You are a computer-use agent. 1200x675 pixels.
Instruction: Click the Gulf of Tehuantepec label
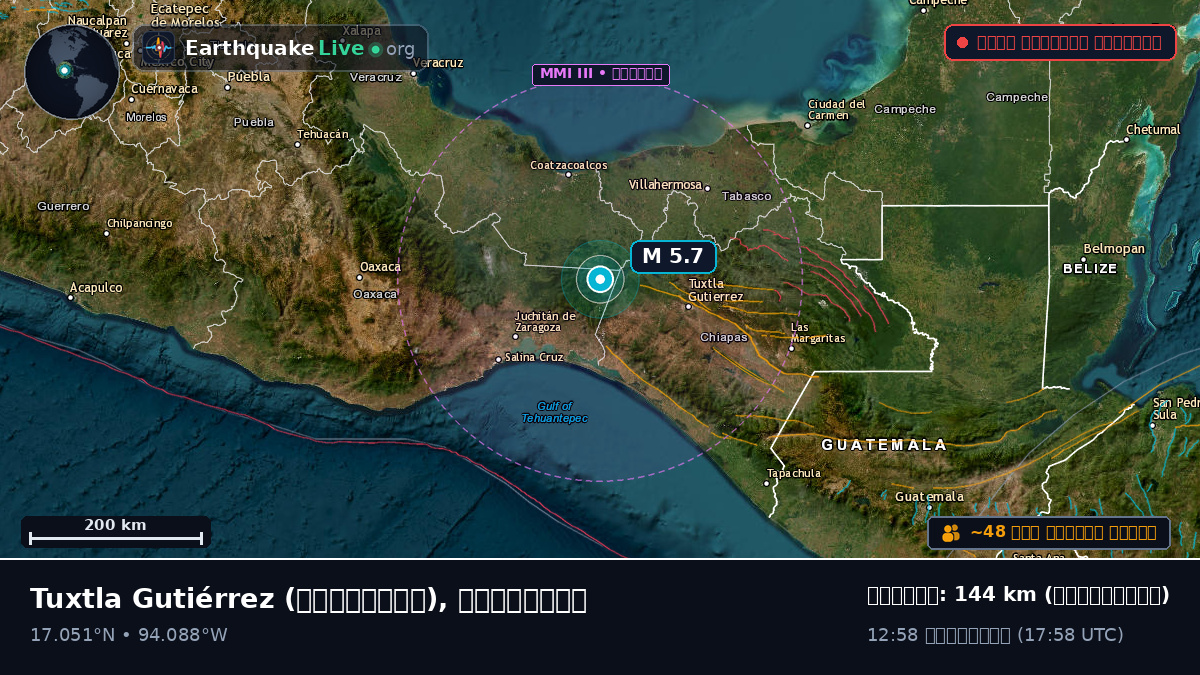(x=554, y=412)
